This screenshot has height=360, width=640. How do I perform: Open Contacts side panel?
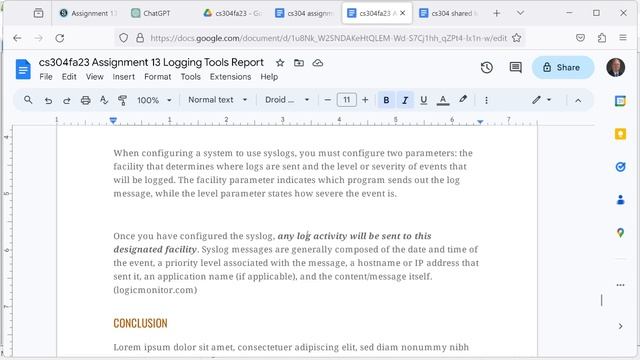[620, 200]
